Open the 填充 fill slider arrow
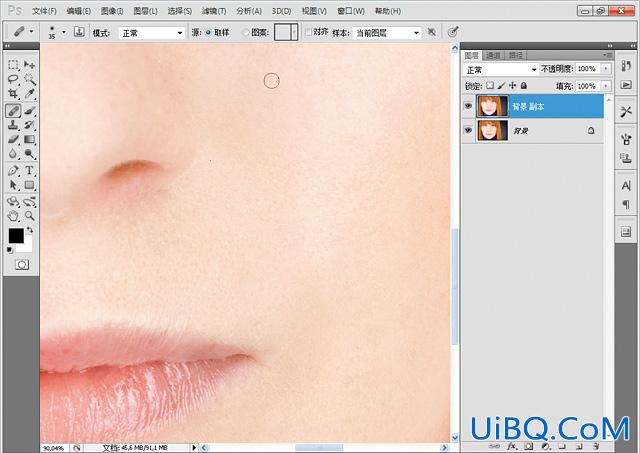This screenshot has width=640, height=453. (606, 86)
